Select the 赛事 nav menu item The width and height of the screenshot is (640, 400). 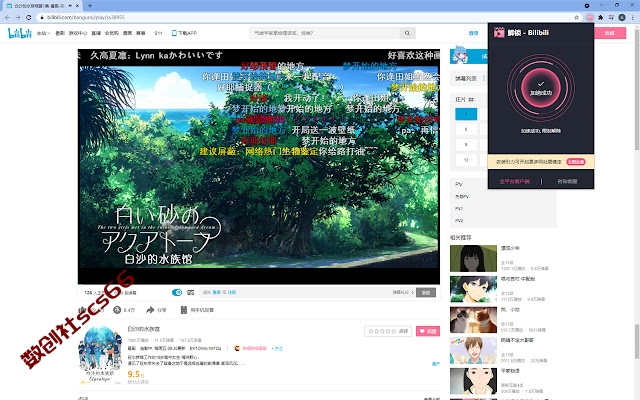141,33
